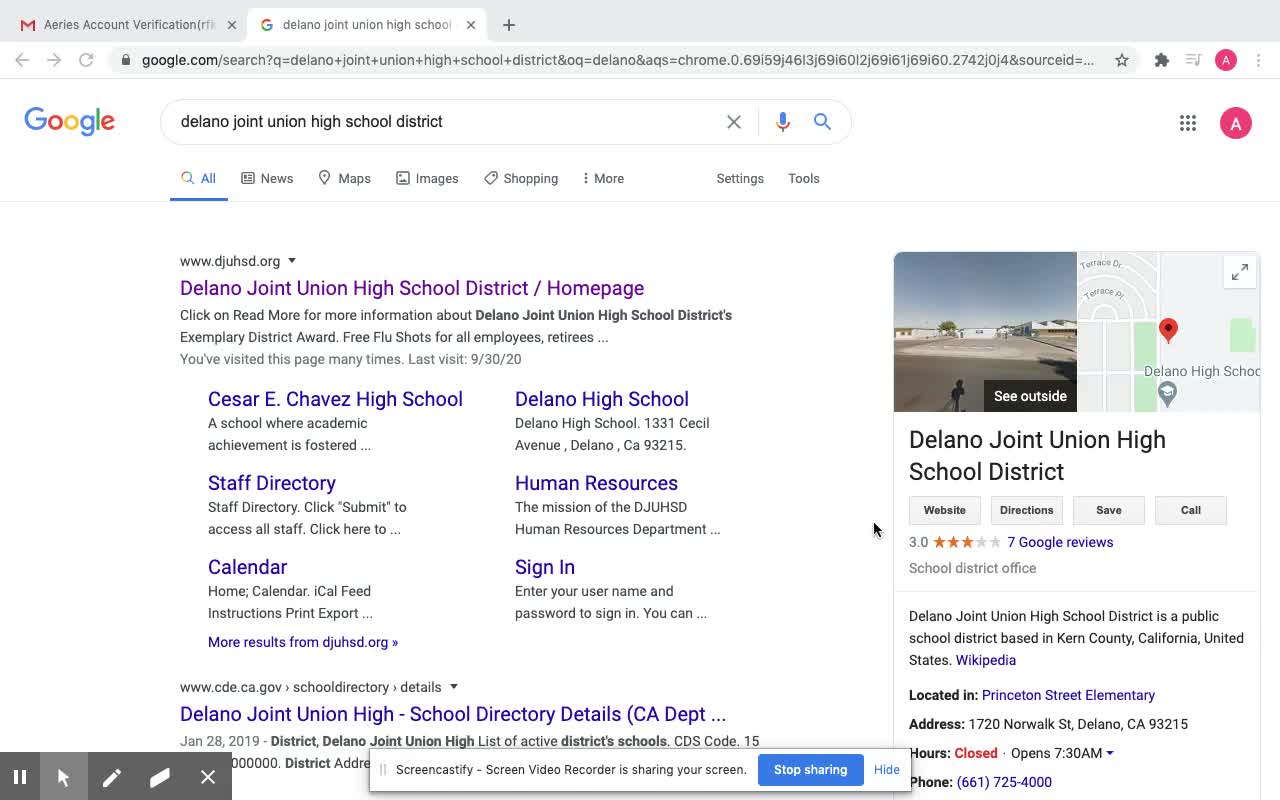
Task: Open Delano Joint Union High School District Homepage
Action: [x=412, y=288]
